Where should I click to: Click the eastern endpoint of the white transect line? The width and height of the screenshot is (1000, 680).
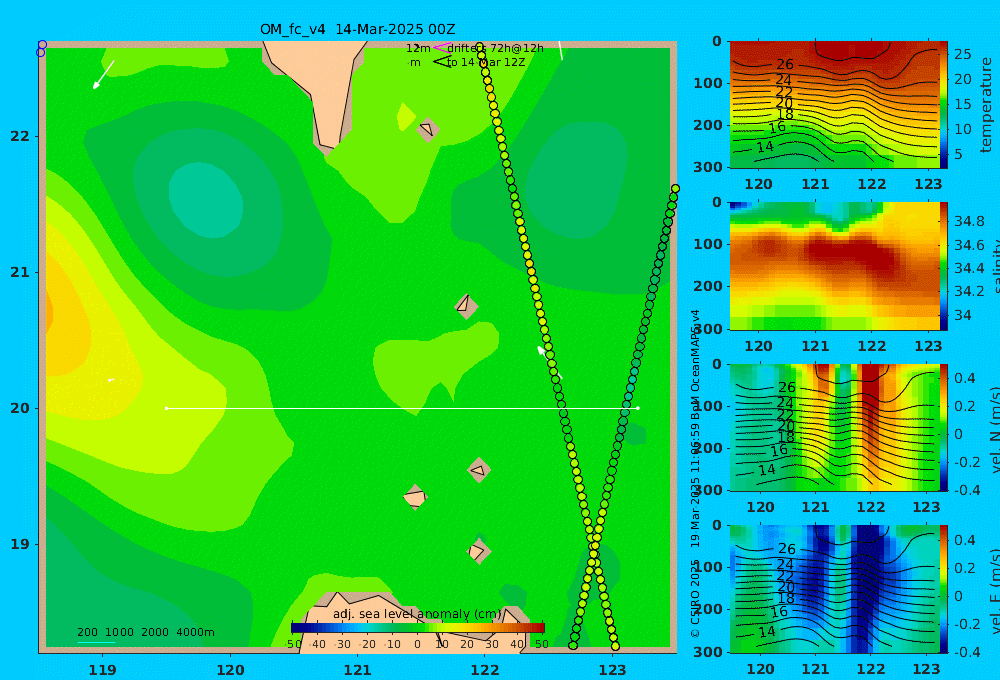point(638,408)
